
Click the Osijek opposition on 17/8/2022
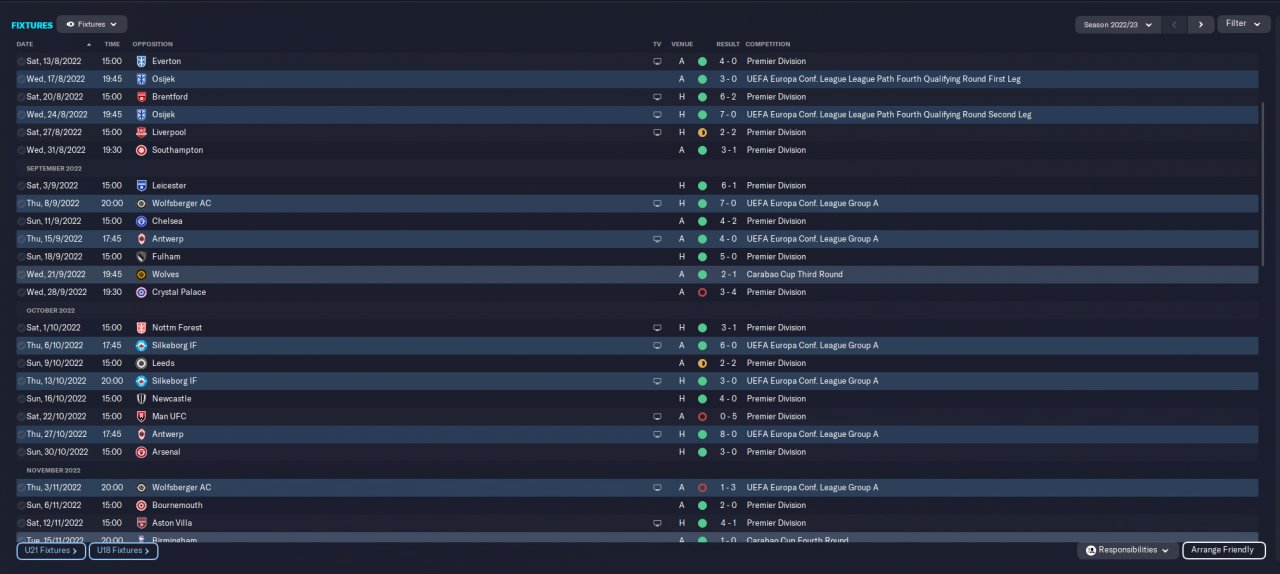click(x=163, y=79)
